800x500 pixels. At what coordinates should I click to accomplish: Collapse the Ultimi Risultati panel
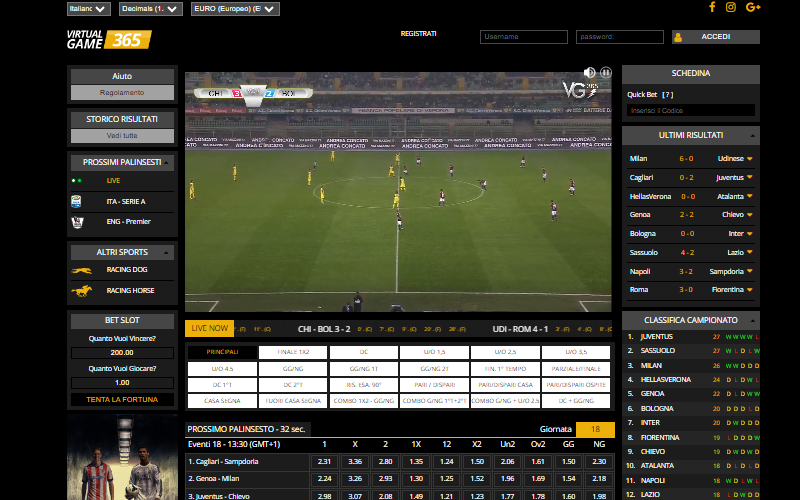753,136
